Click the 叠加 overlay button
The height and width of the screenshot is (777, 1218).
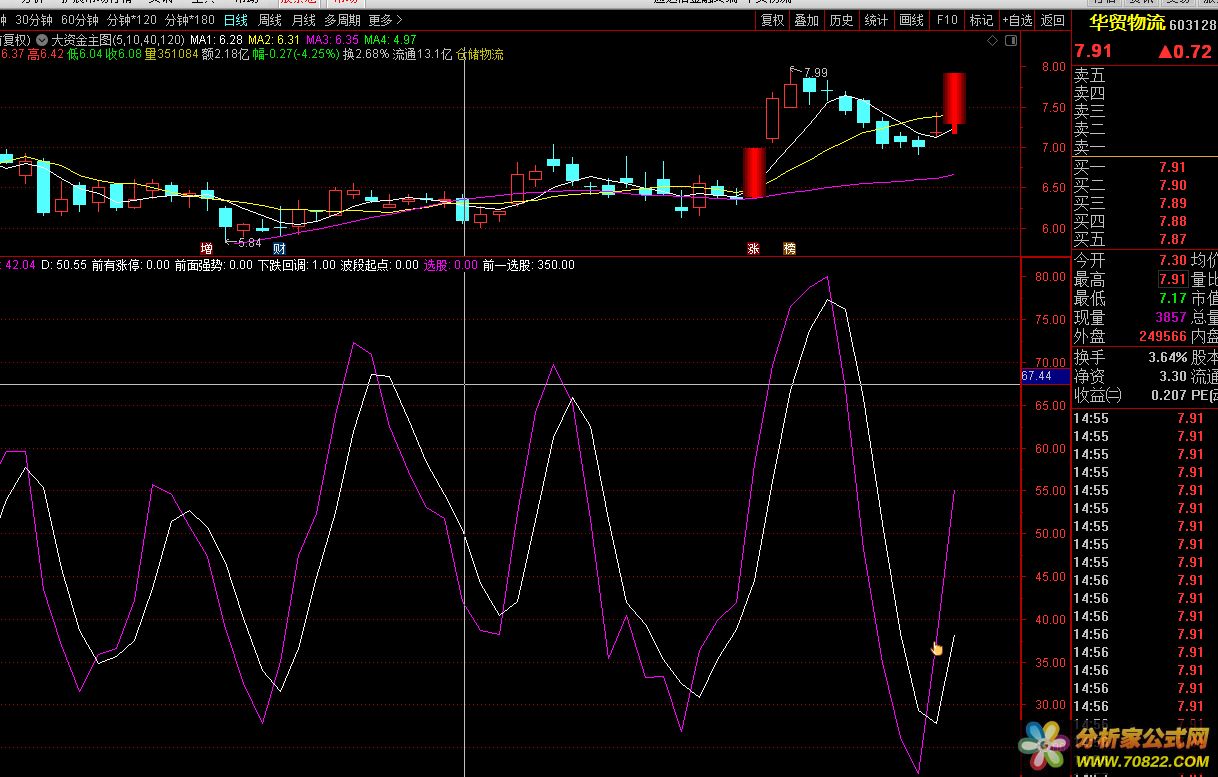(x=806, y=20)
